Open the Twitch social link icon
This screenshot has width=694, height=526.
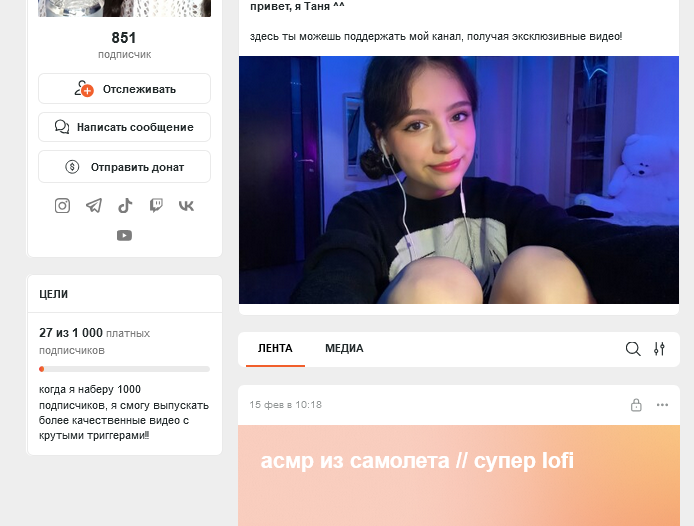click(x=156, y=205)
